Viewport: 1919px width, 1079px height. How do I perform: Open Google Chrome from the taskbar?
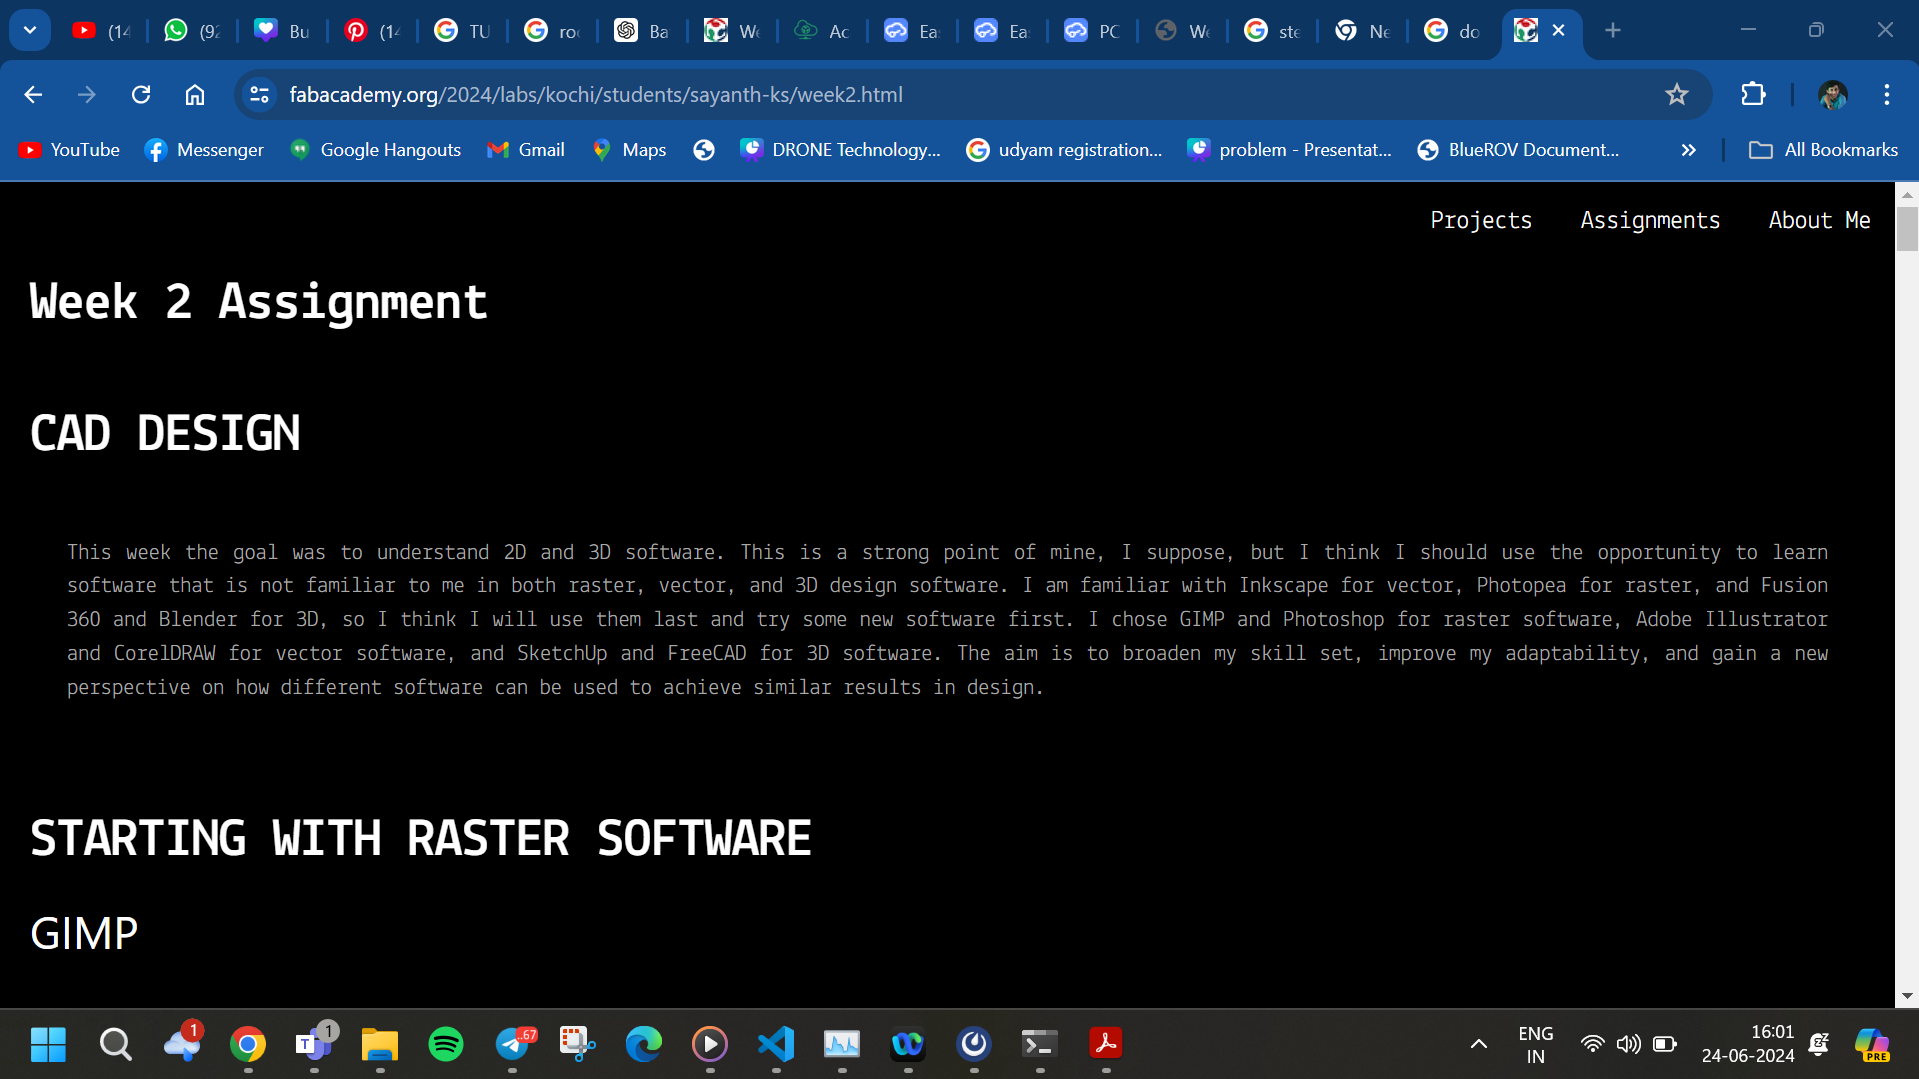[248, 1044]
